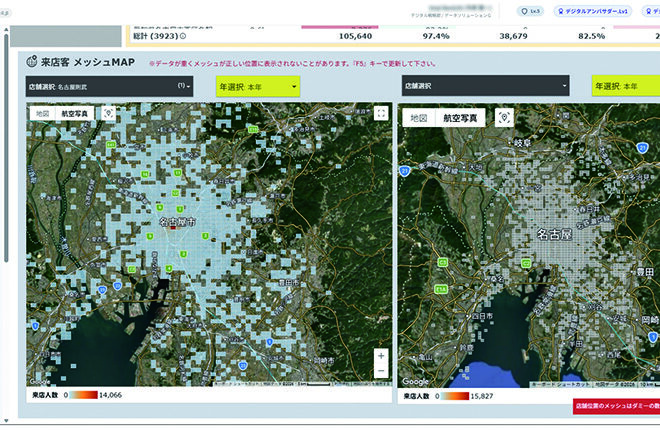660x430 pixels.
Task: Click the vertical scrollbar on left edge
Action: tap(7, 150)
